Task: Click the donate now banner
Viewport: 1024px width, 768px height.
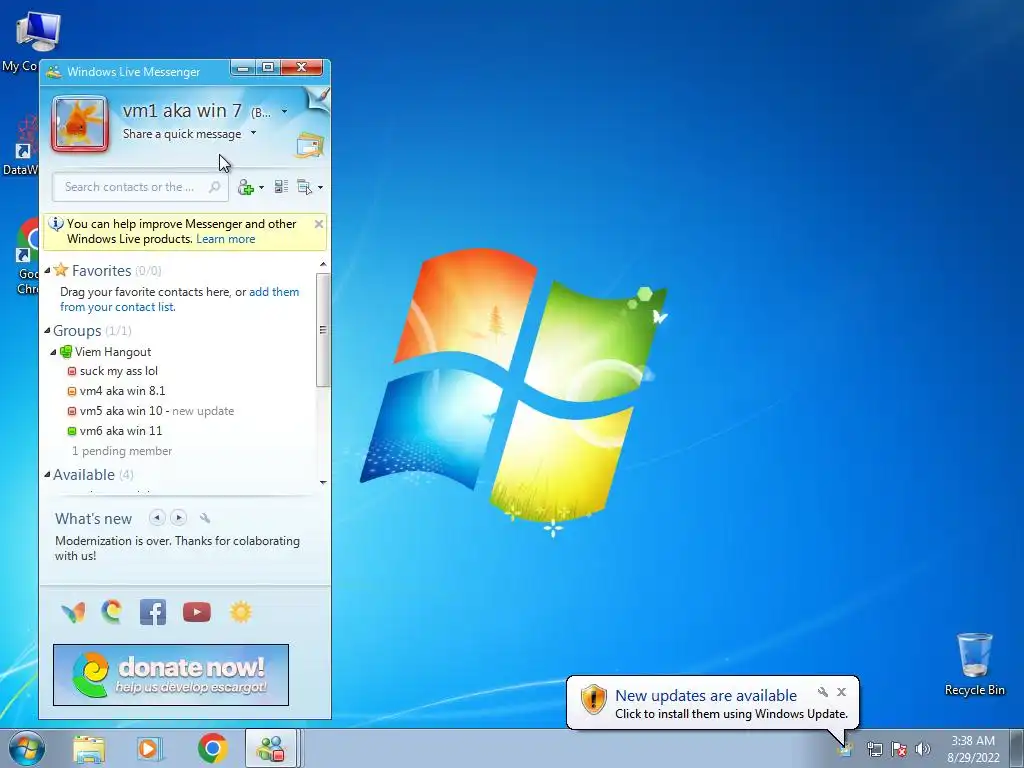Action: pos(171,675)
